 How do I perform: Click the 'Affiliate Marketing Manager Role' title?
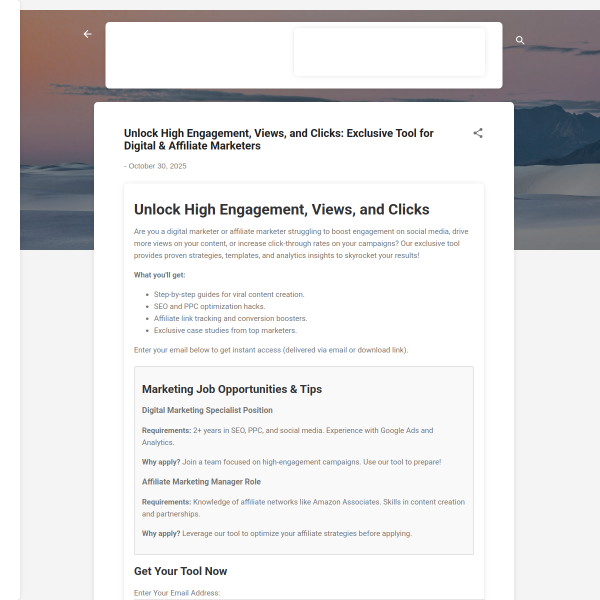[200, 482]
